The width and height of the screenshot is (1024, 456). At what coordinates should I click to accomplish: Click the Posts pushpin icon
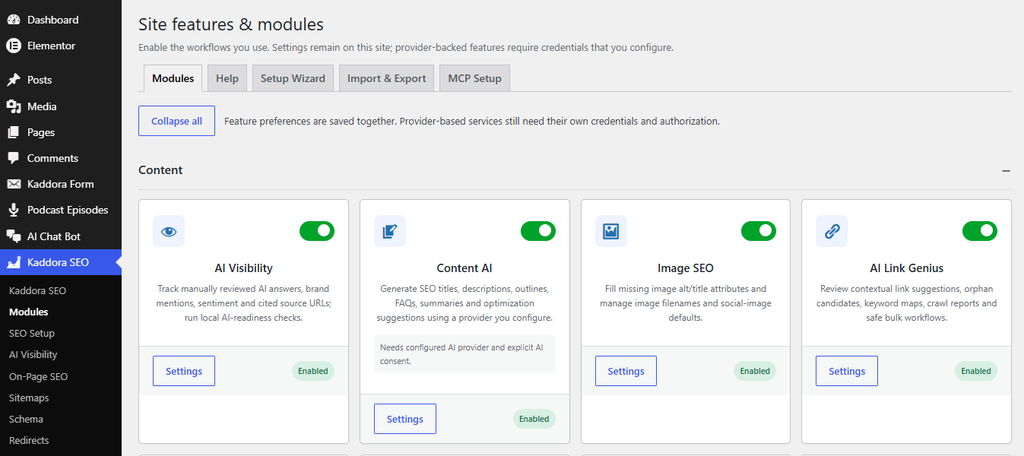[x=13, y=80]
